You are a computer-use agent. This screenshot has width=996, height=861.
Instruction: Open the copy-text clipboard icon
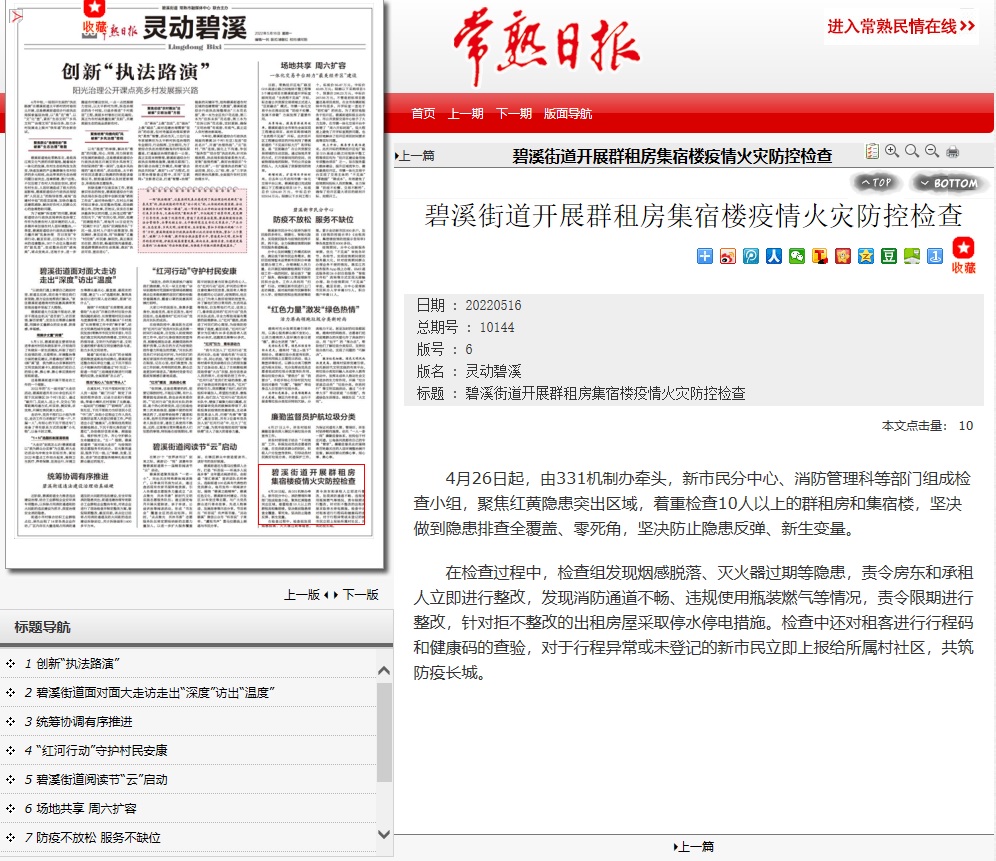click(x=872, y=151)
